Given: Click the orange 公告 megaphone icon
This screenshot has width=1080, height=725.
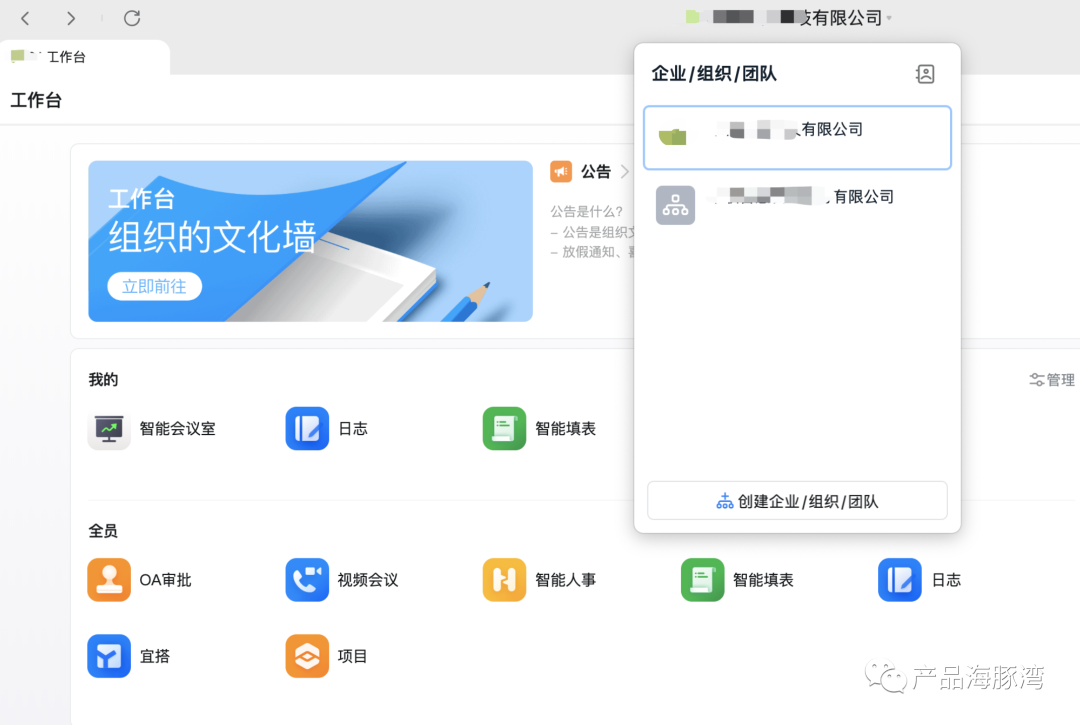Looking at the screenshot, I should click(x=561, y=171).
